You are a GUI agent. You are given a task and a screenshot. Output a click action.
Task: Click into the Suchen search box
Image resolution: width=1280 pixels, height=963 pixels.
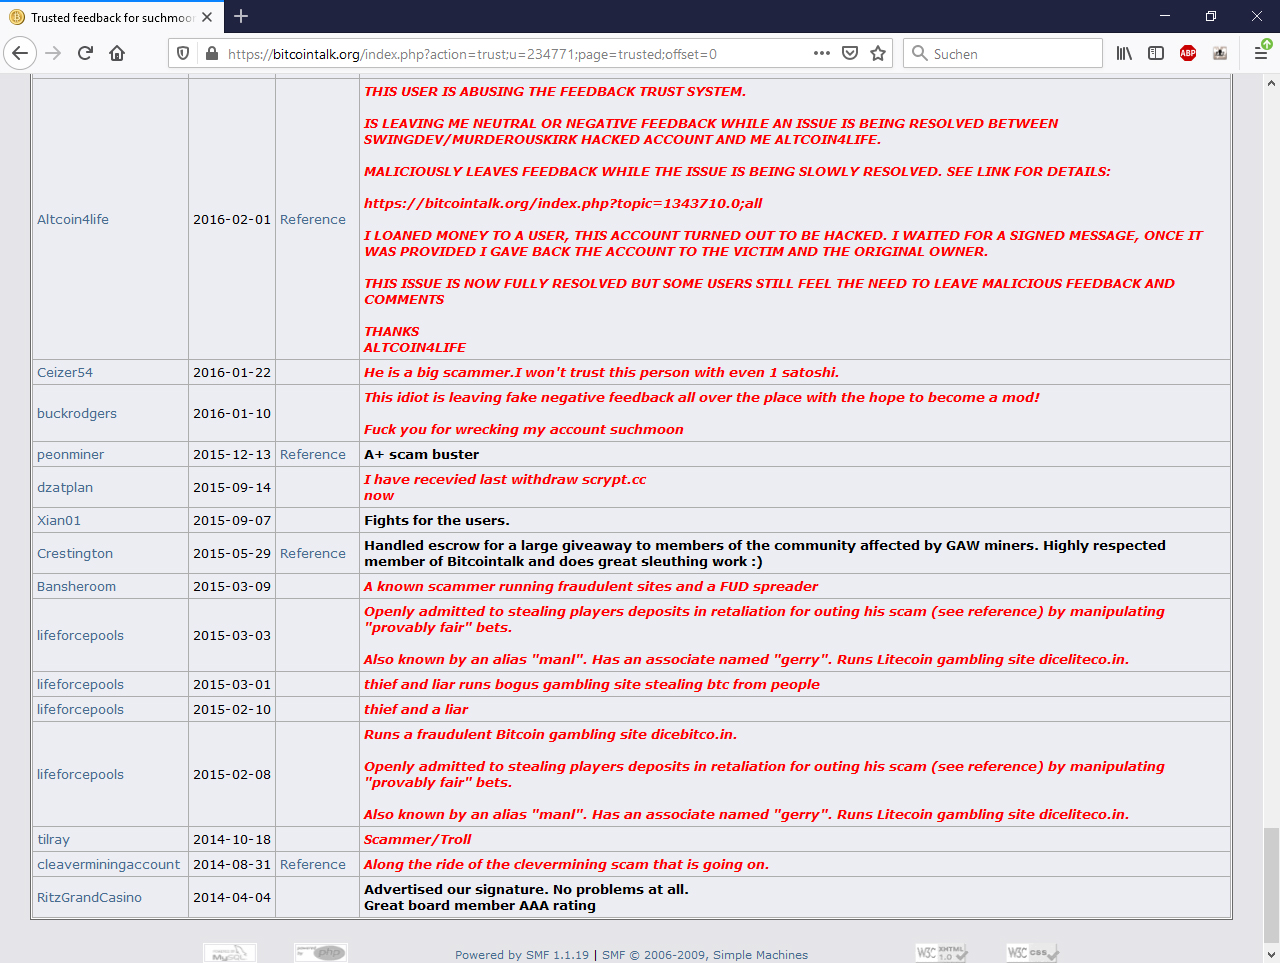point(1003,53)
